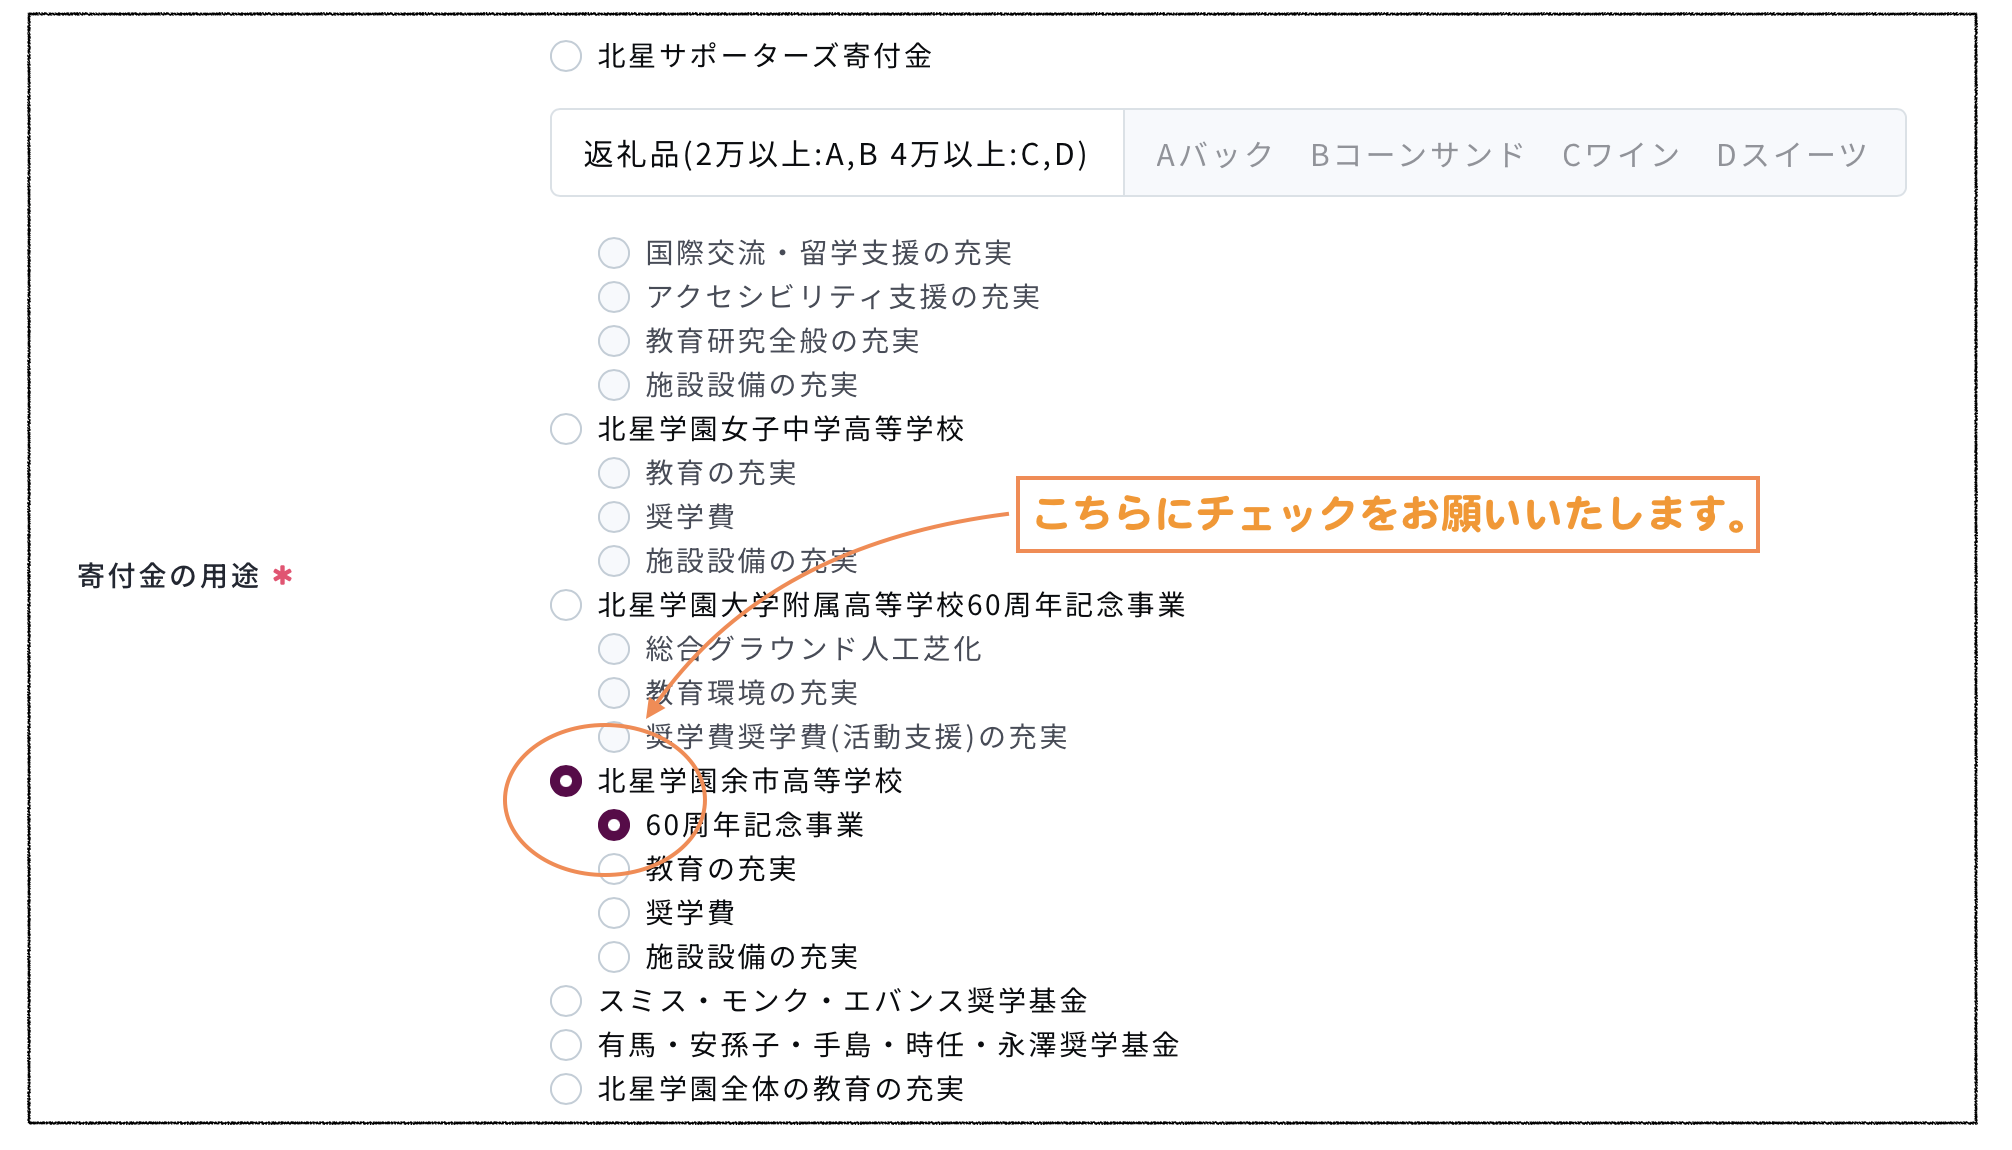Choose アクセシビリティ支援の充実 radio button

coord(614,297)
